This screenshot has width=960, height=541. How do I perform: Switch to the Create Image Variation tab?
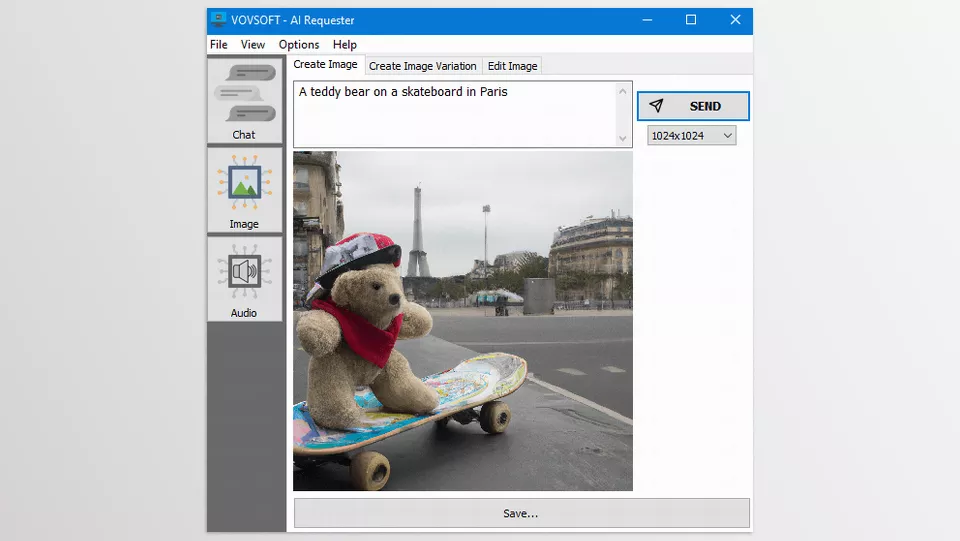tap(422, 66)
